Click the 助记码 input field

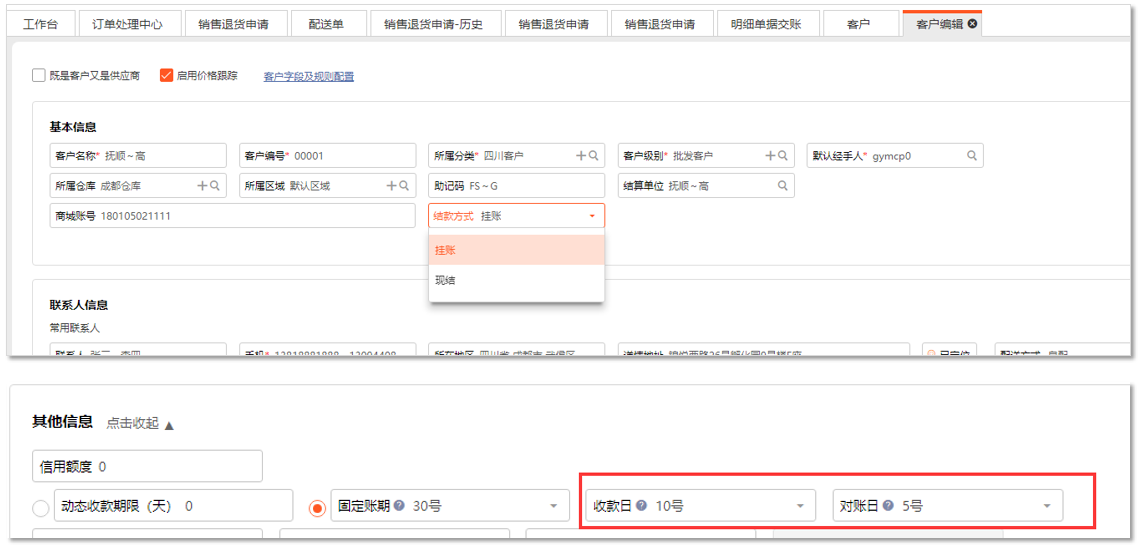click(x=517, y=186)
